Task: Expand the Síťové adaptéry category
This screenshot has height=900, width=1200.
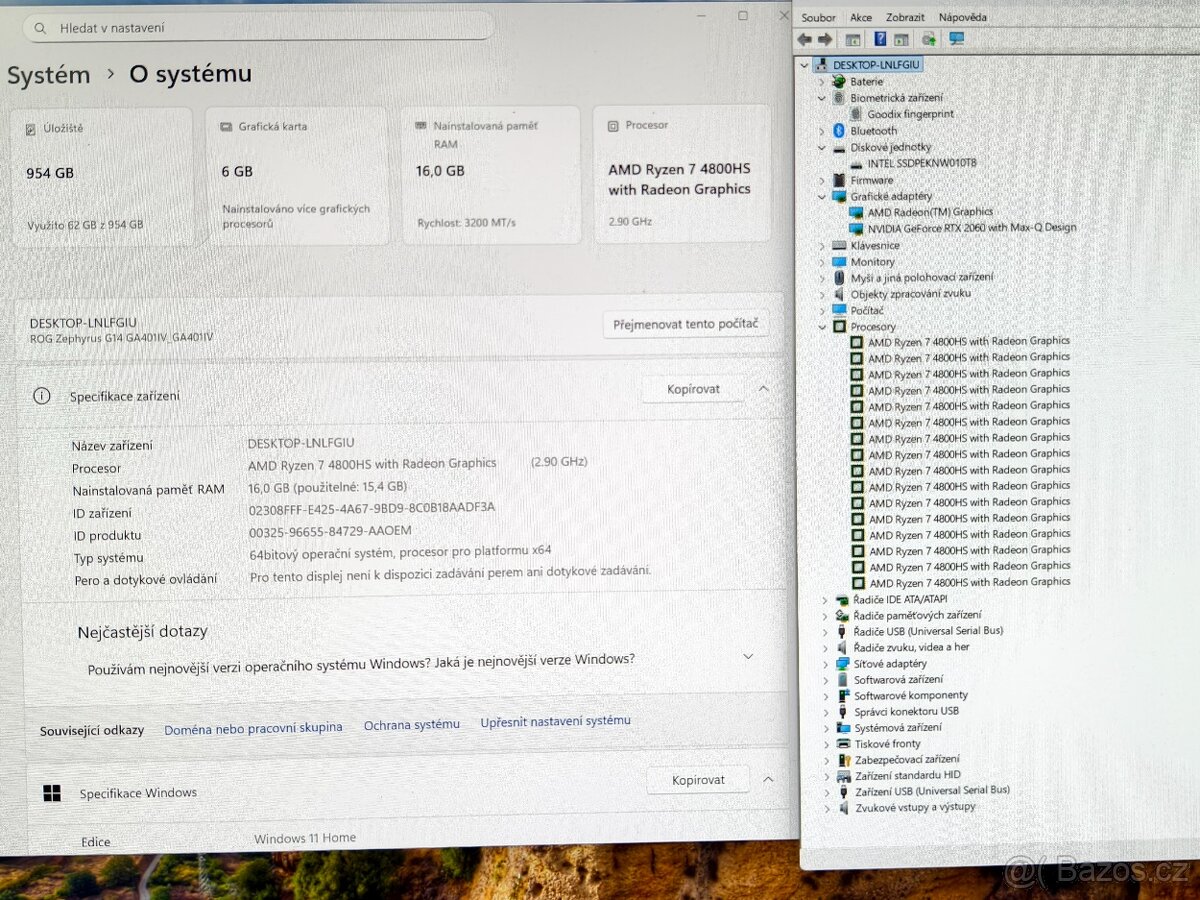Action: pos(824,663)
